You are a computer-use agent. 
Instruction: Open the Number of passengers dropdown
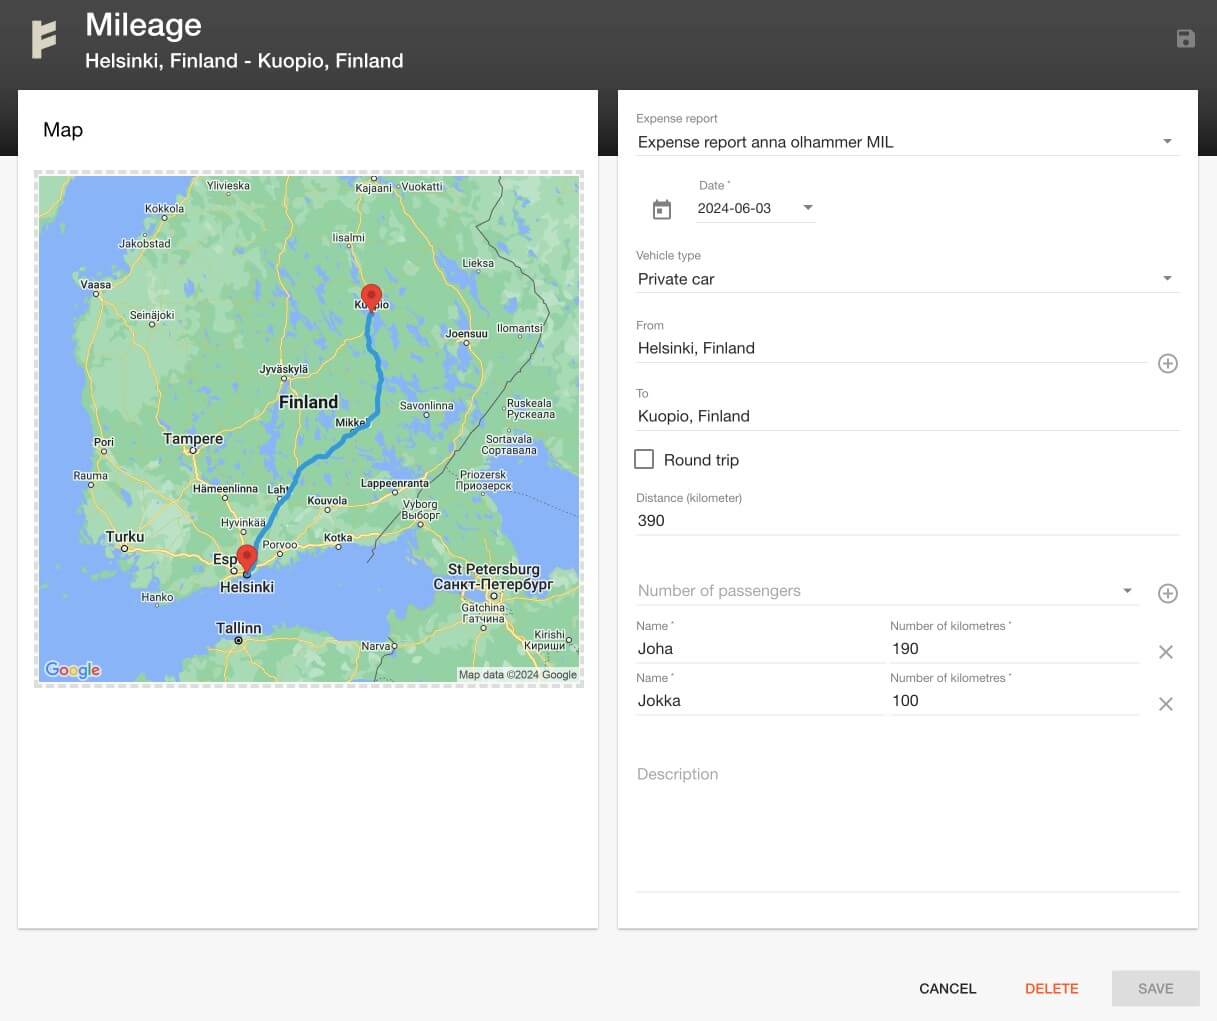(x=1127, y=591)
